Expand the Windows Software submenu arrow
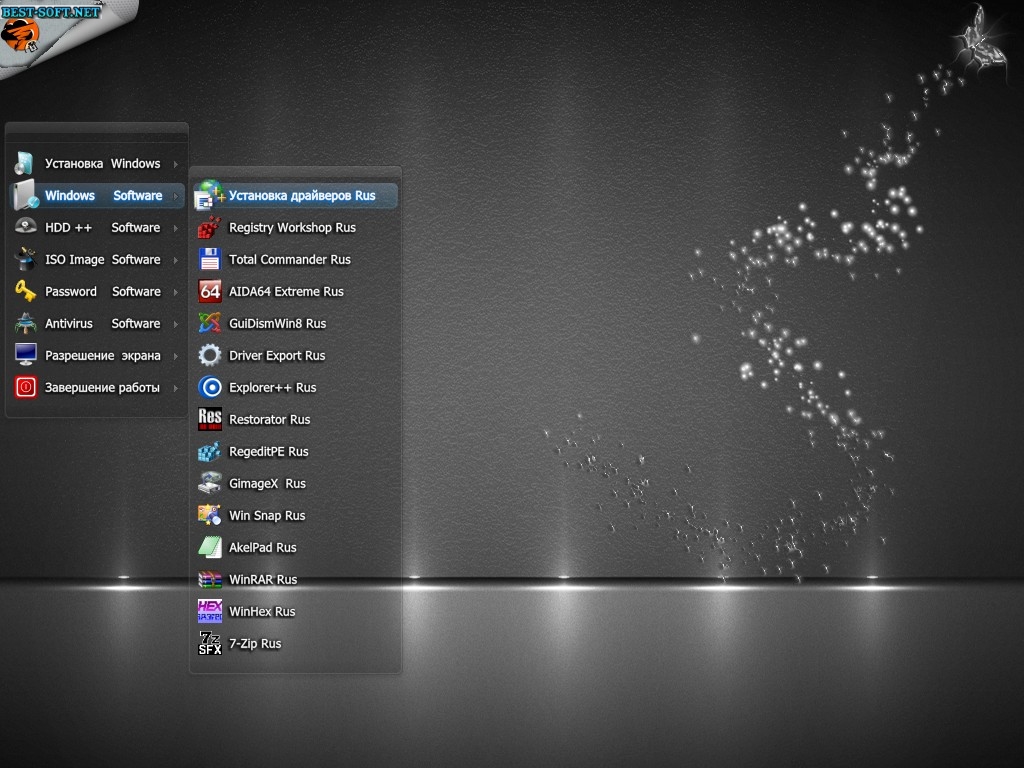The width and height of the screenshot is (1024, 768). [x=176, y=196]
